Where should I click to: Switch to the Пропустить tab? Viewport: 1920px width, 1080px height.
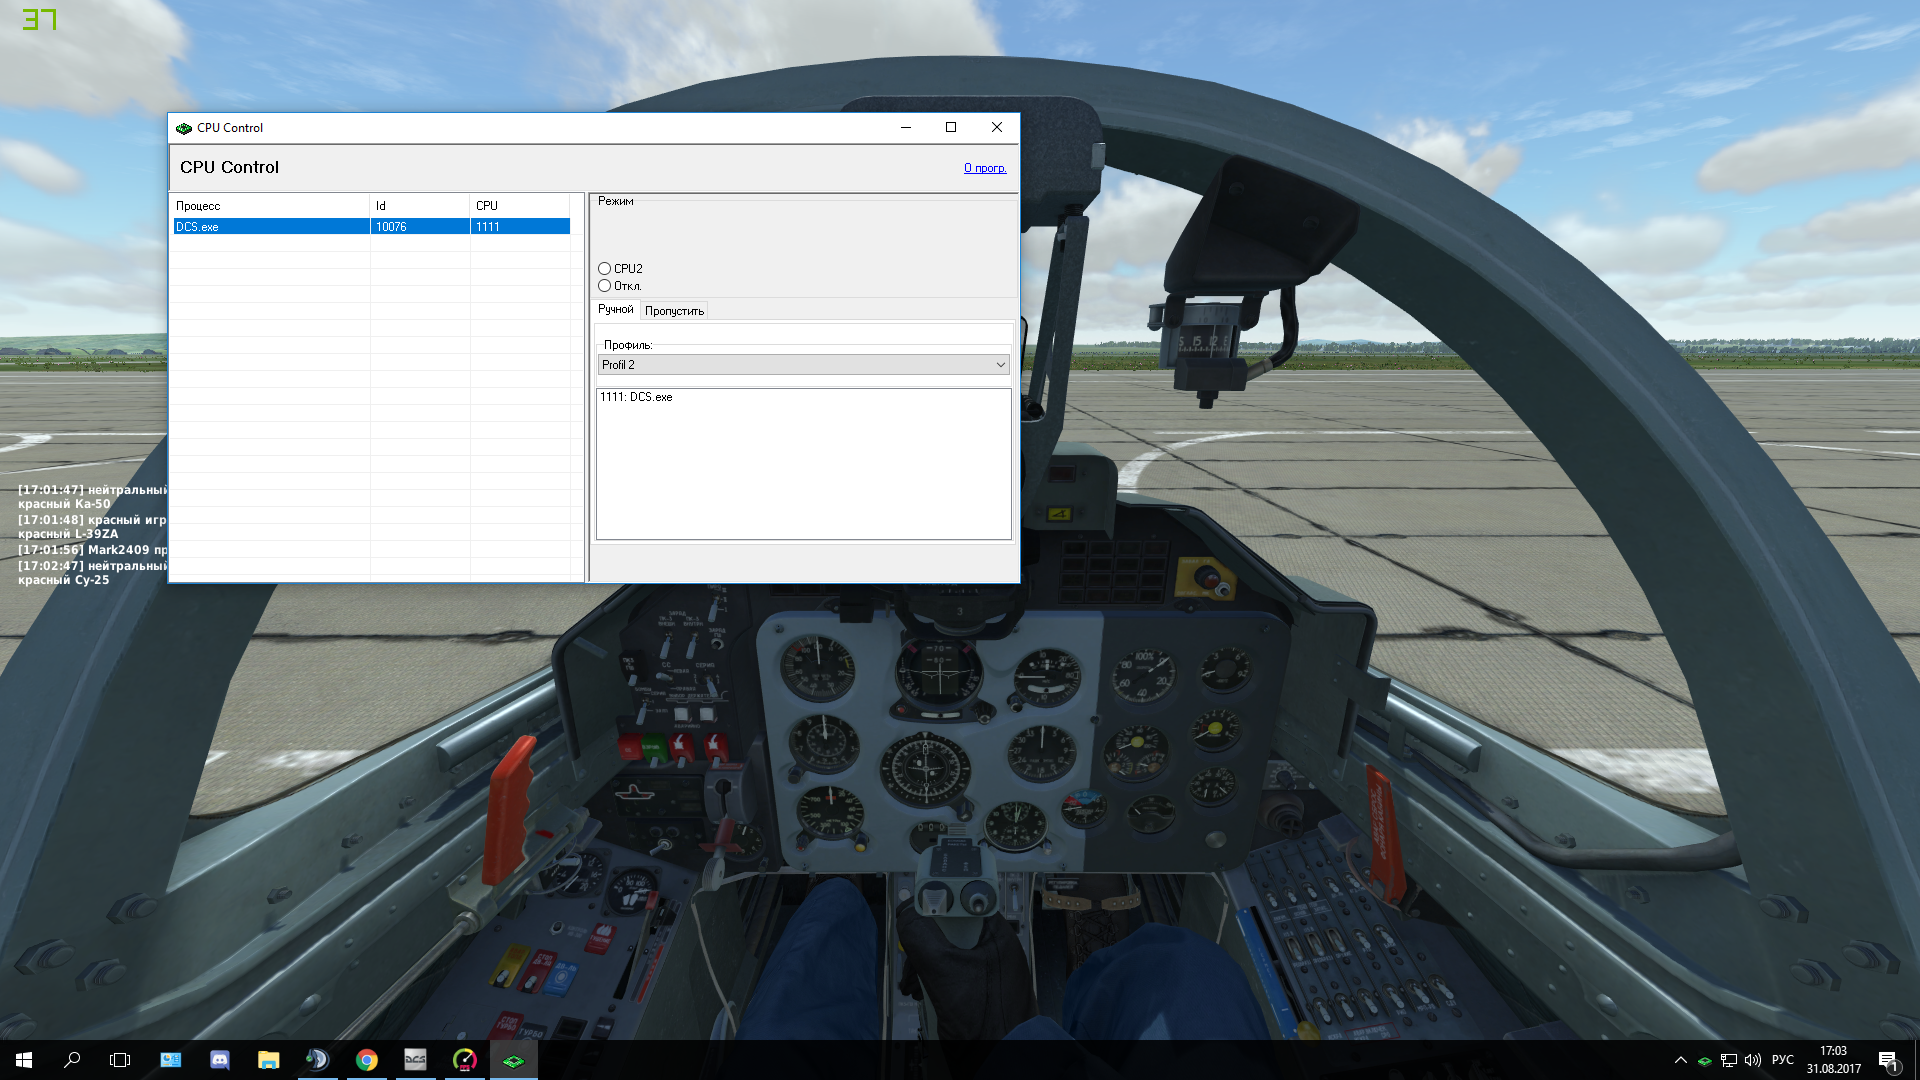click(x=674, y=311)
